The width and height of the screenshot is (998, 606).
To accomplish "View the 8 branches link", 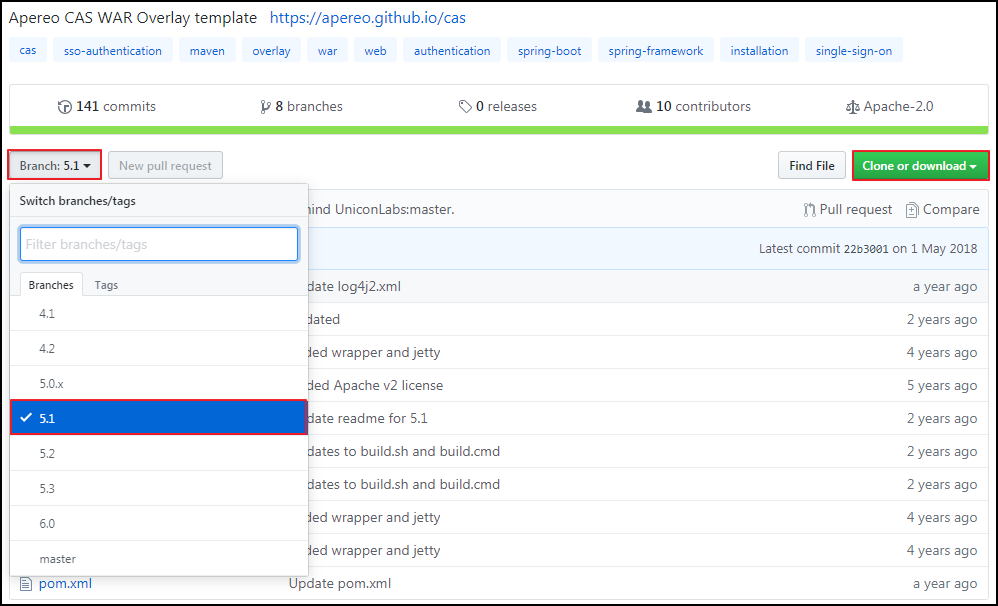I will [x=302, y=106].
